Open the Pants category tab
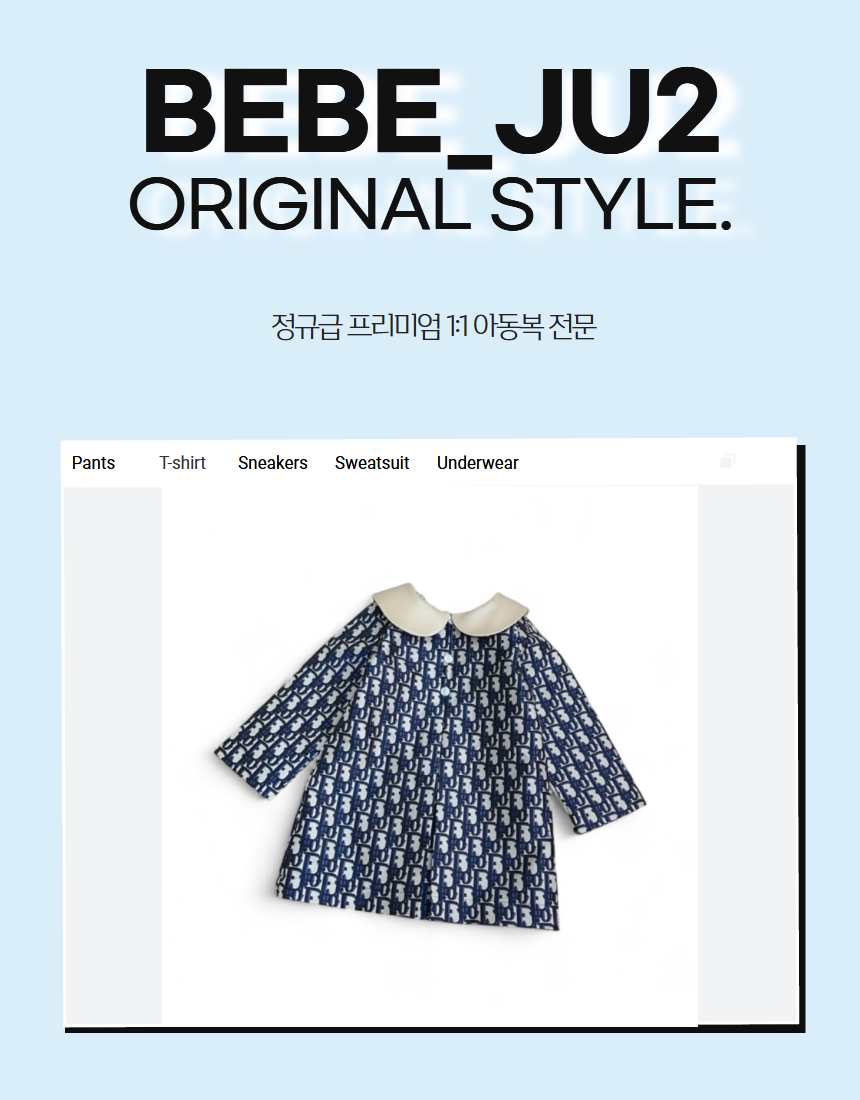The image size is (860, 1100). coord(93,463)
